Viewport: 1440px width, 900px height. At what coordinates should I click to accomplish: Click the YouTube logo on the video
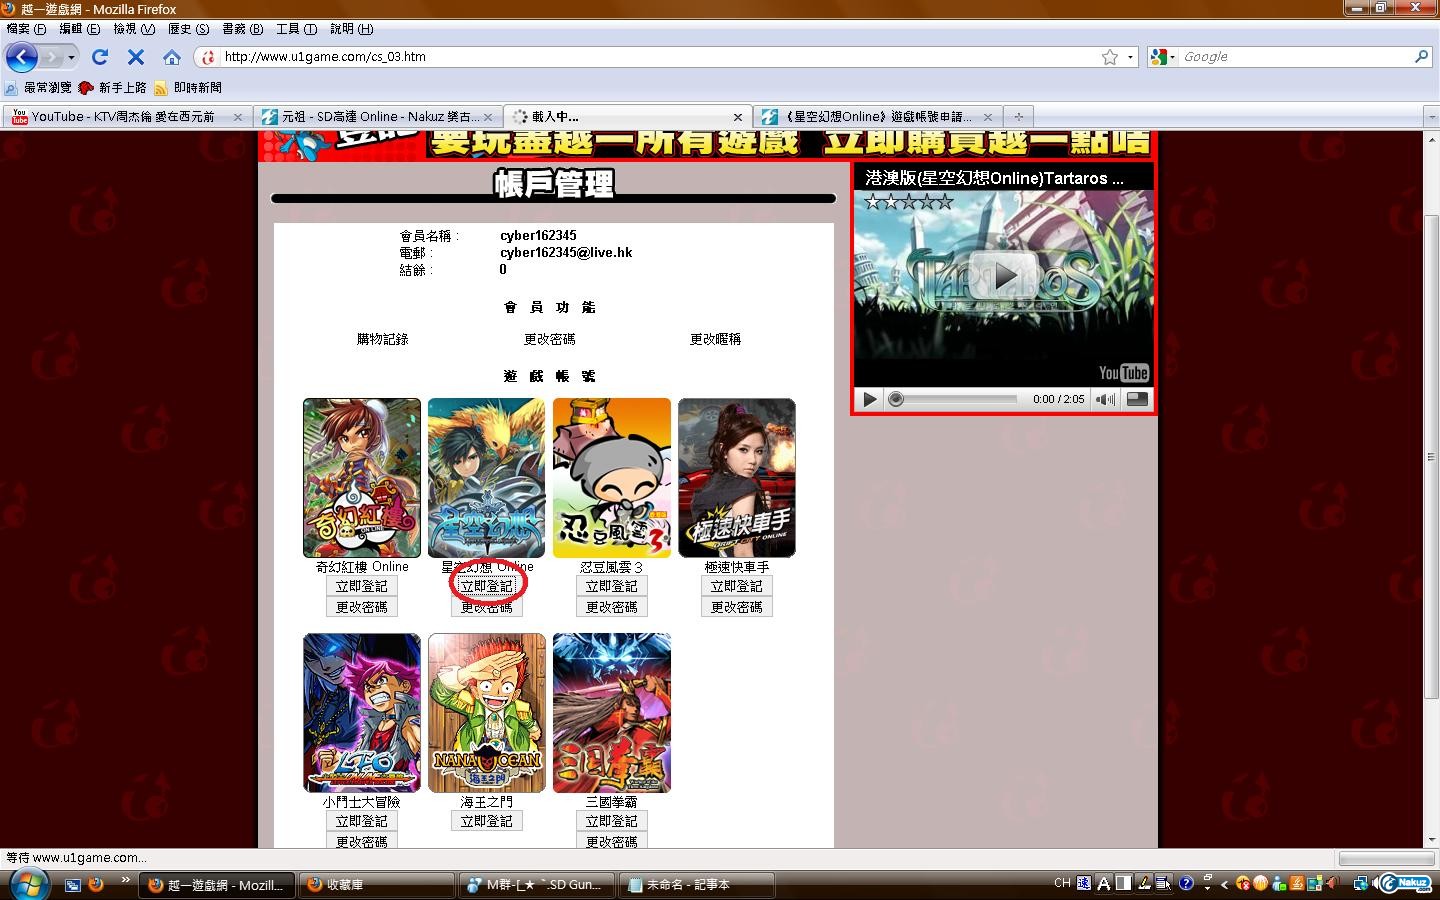pos(1123,373)
